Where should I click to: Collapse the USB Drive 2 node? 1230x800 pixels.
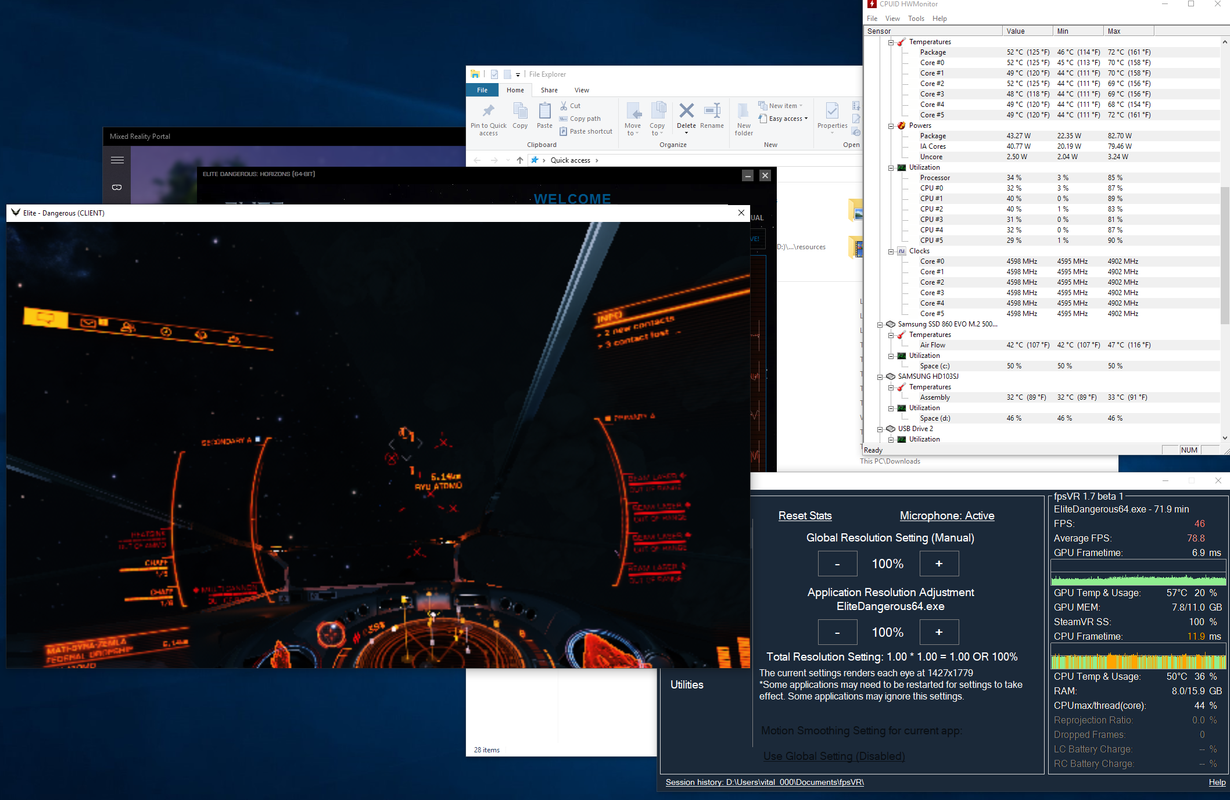[880, 429]
